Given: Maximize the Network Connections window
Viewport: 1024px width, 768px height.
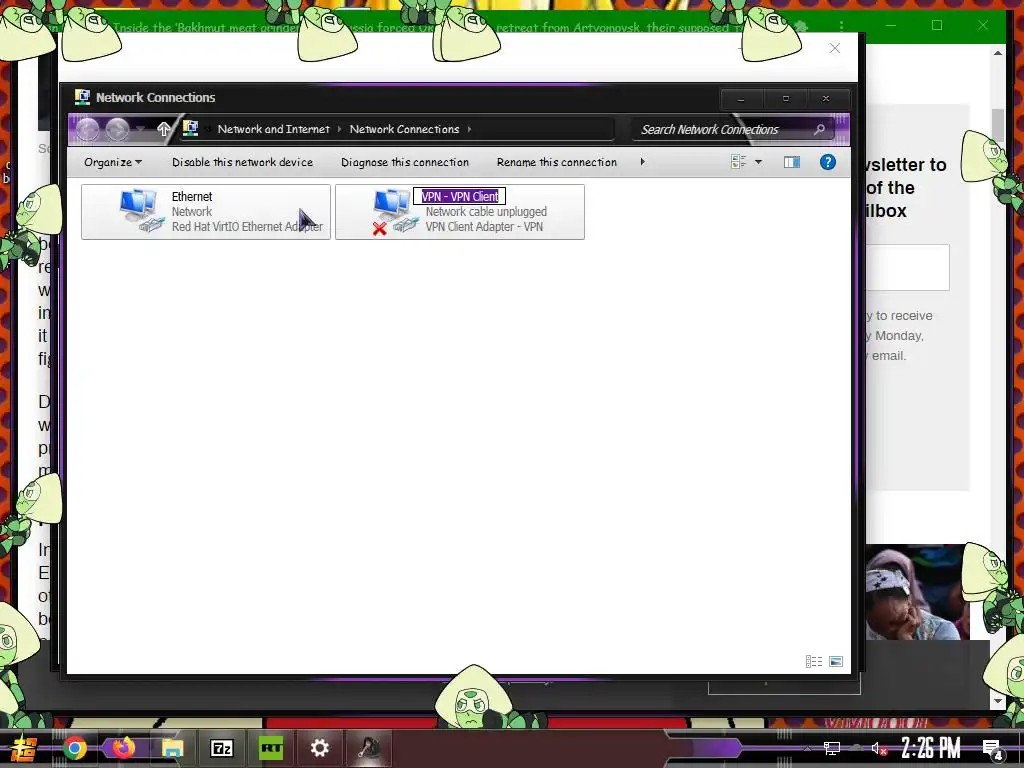Looking at the screenshot, I should pos(786,99).
